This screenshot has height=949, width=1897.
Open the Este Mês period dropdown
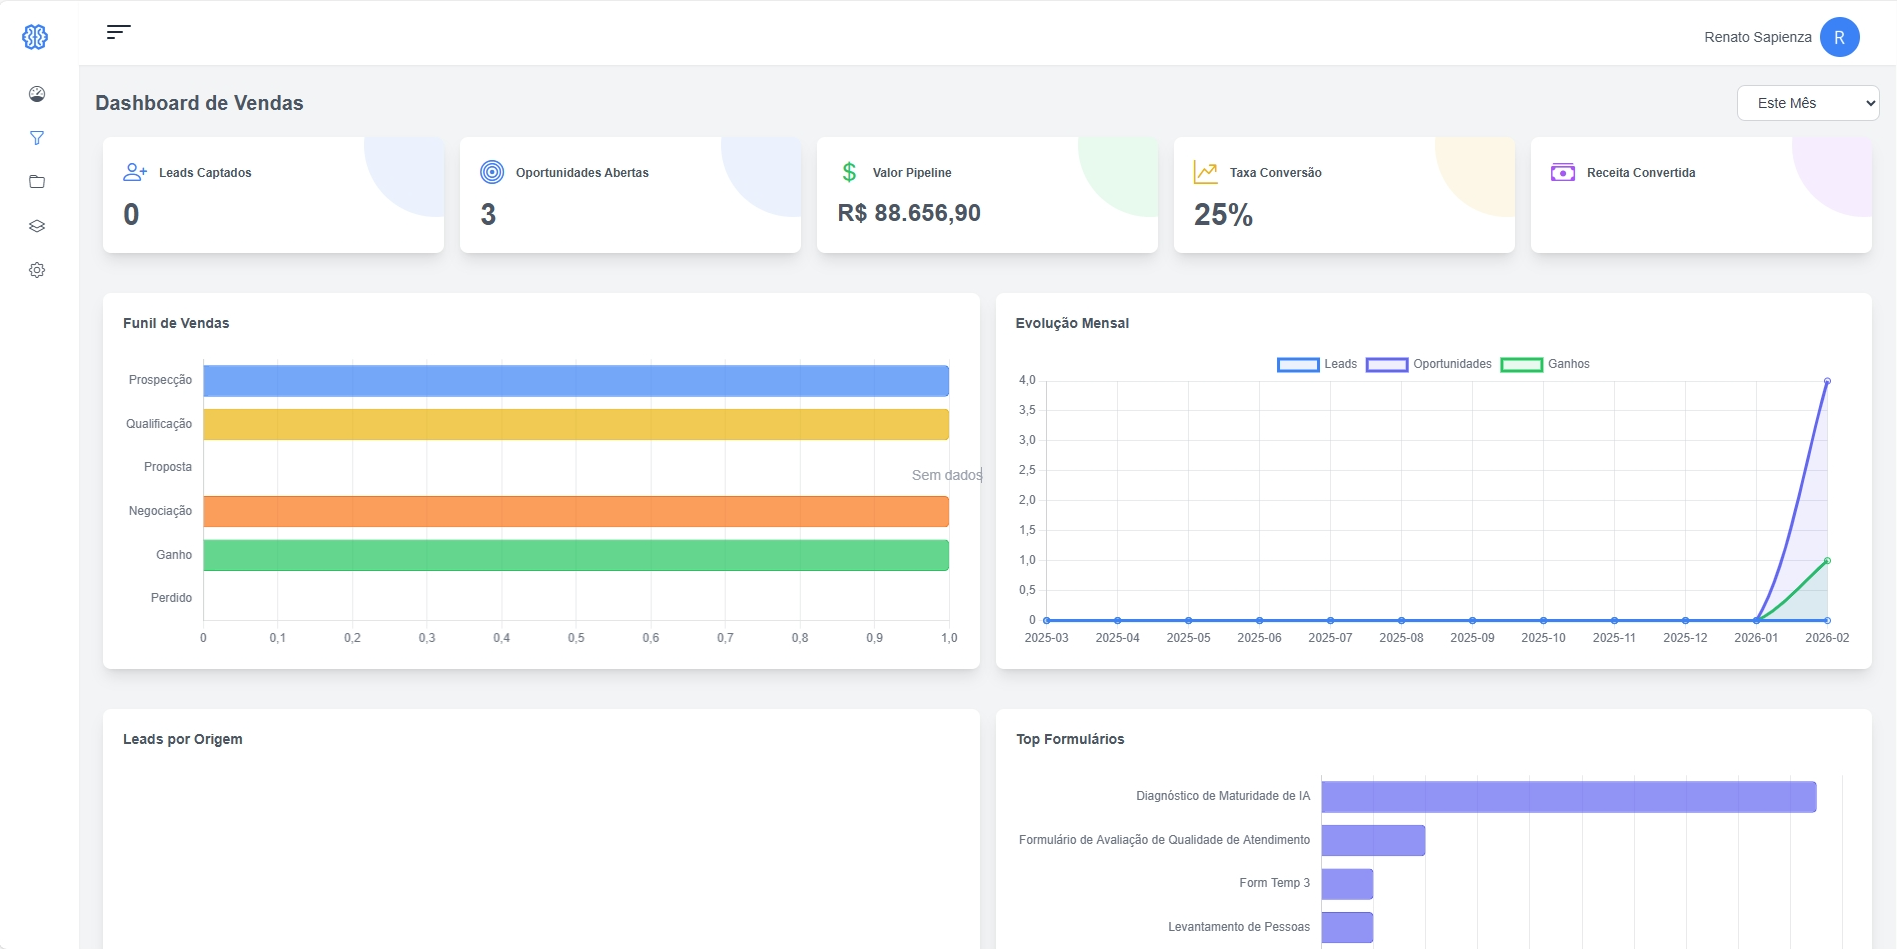pos(1807,102)
